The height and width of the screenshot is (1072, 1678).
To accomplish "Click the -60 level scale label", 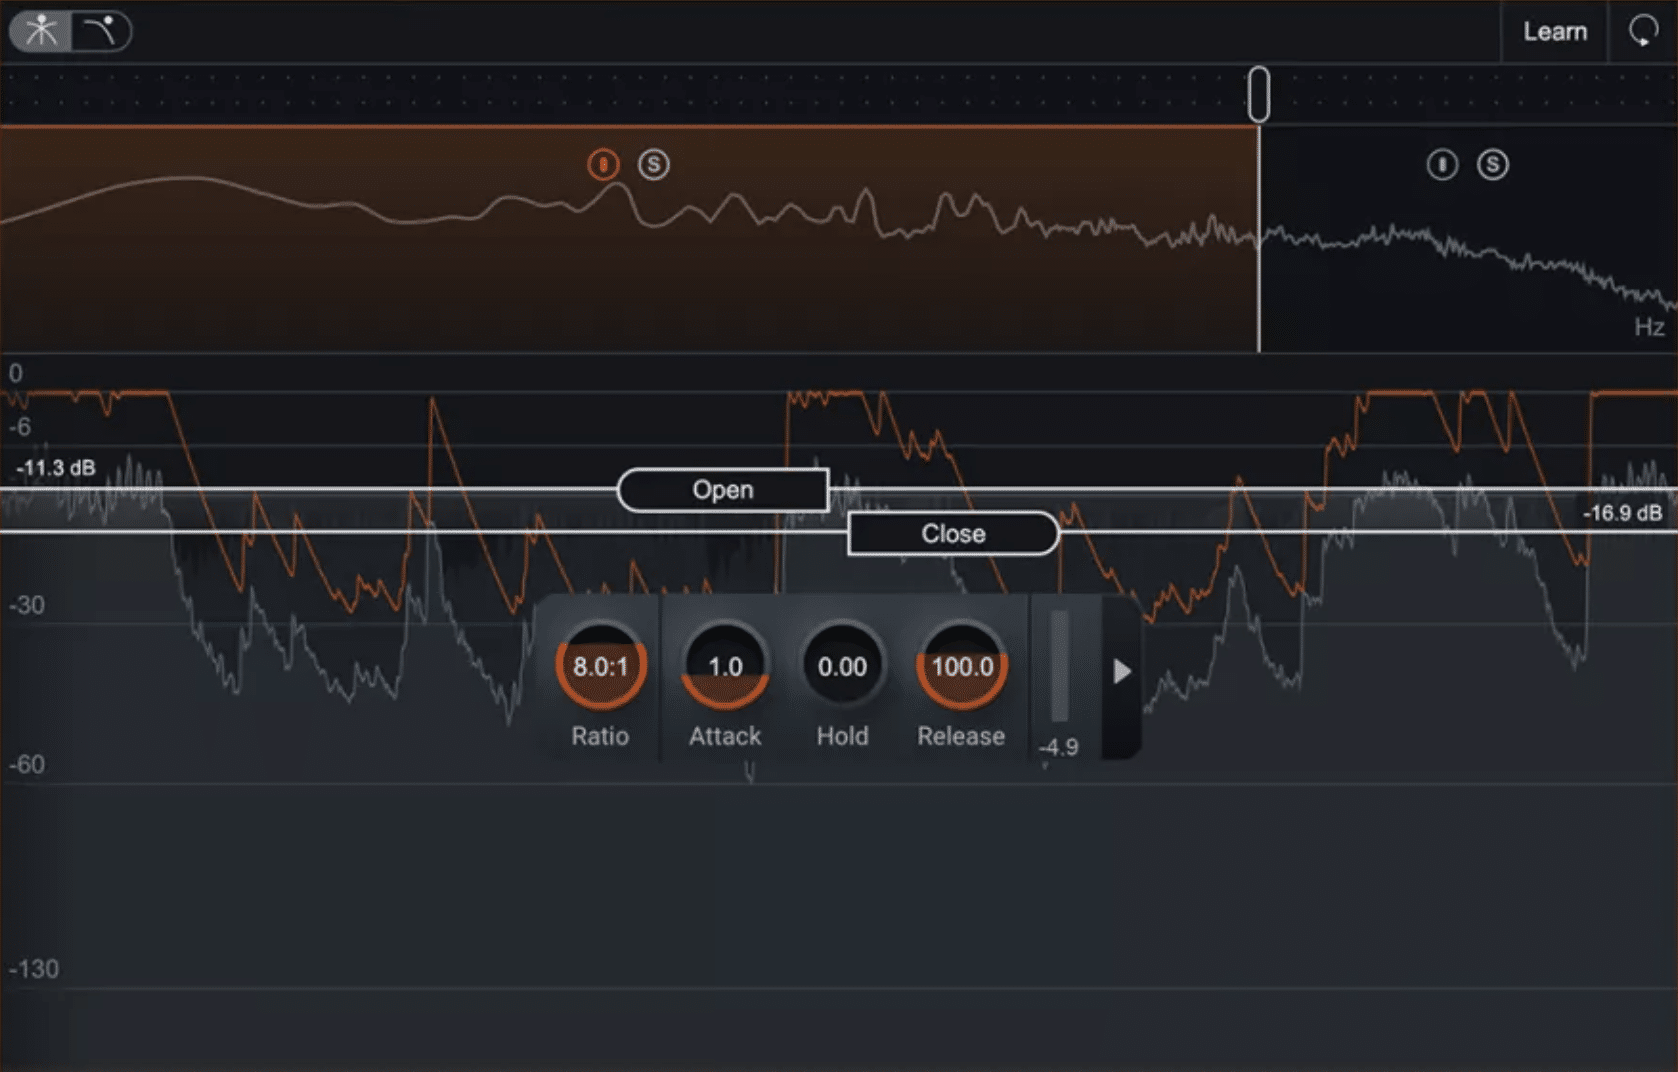I will pyautogui.click(x=27, y=765).
